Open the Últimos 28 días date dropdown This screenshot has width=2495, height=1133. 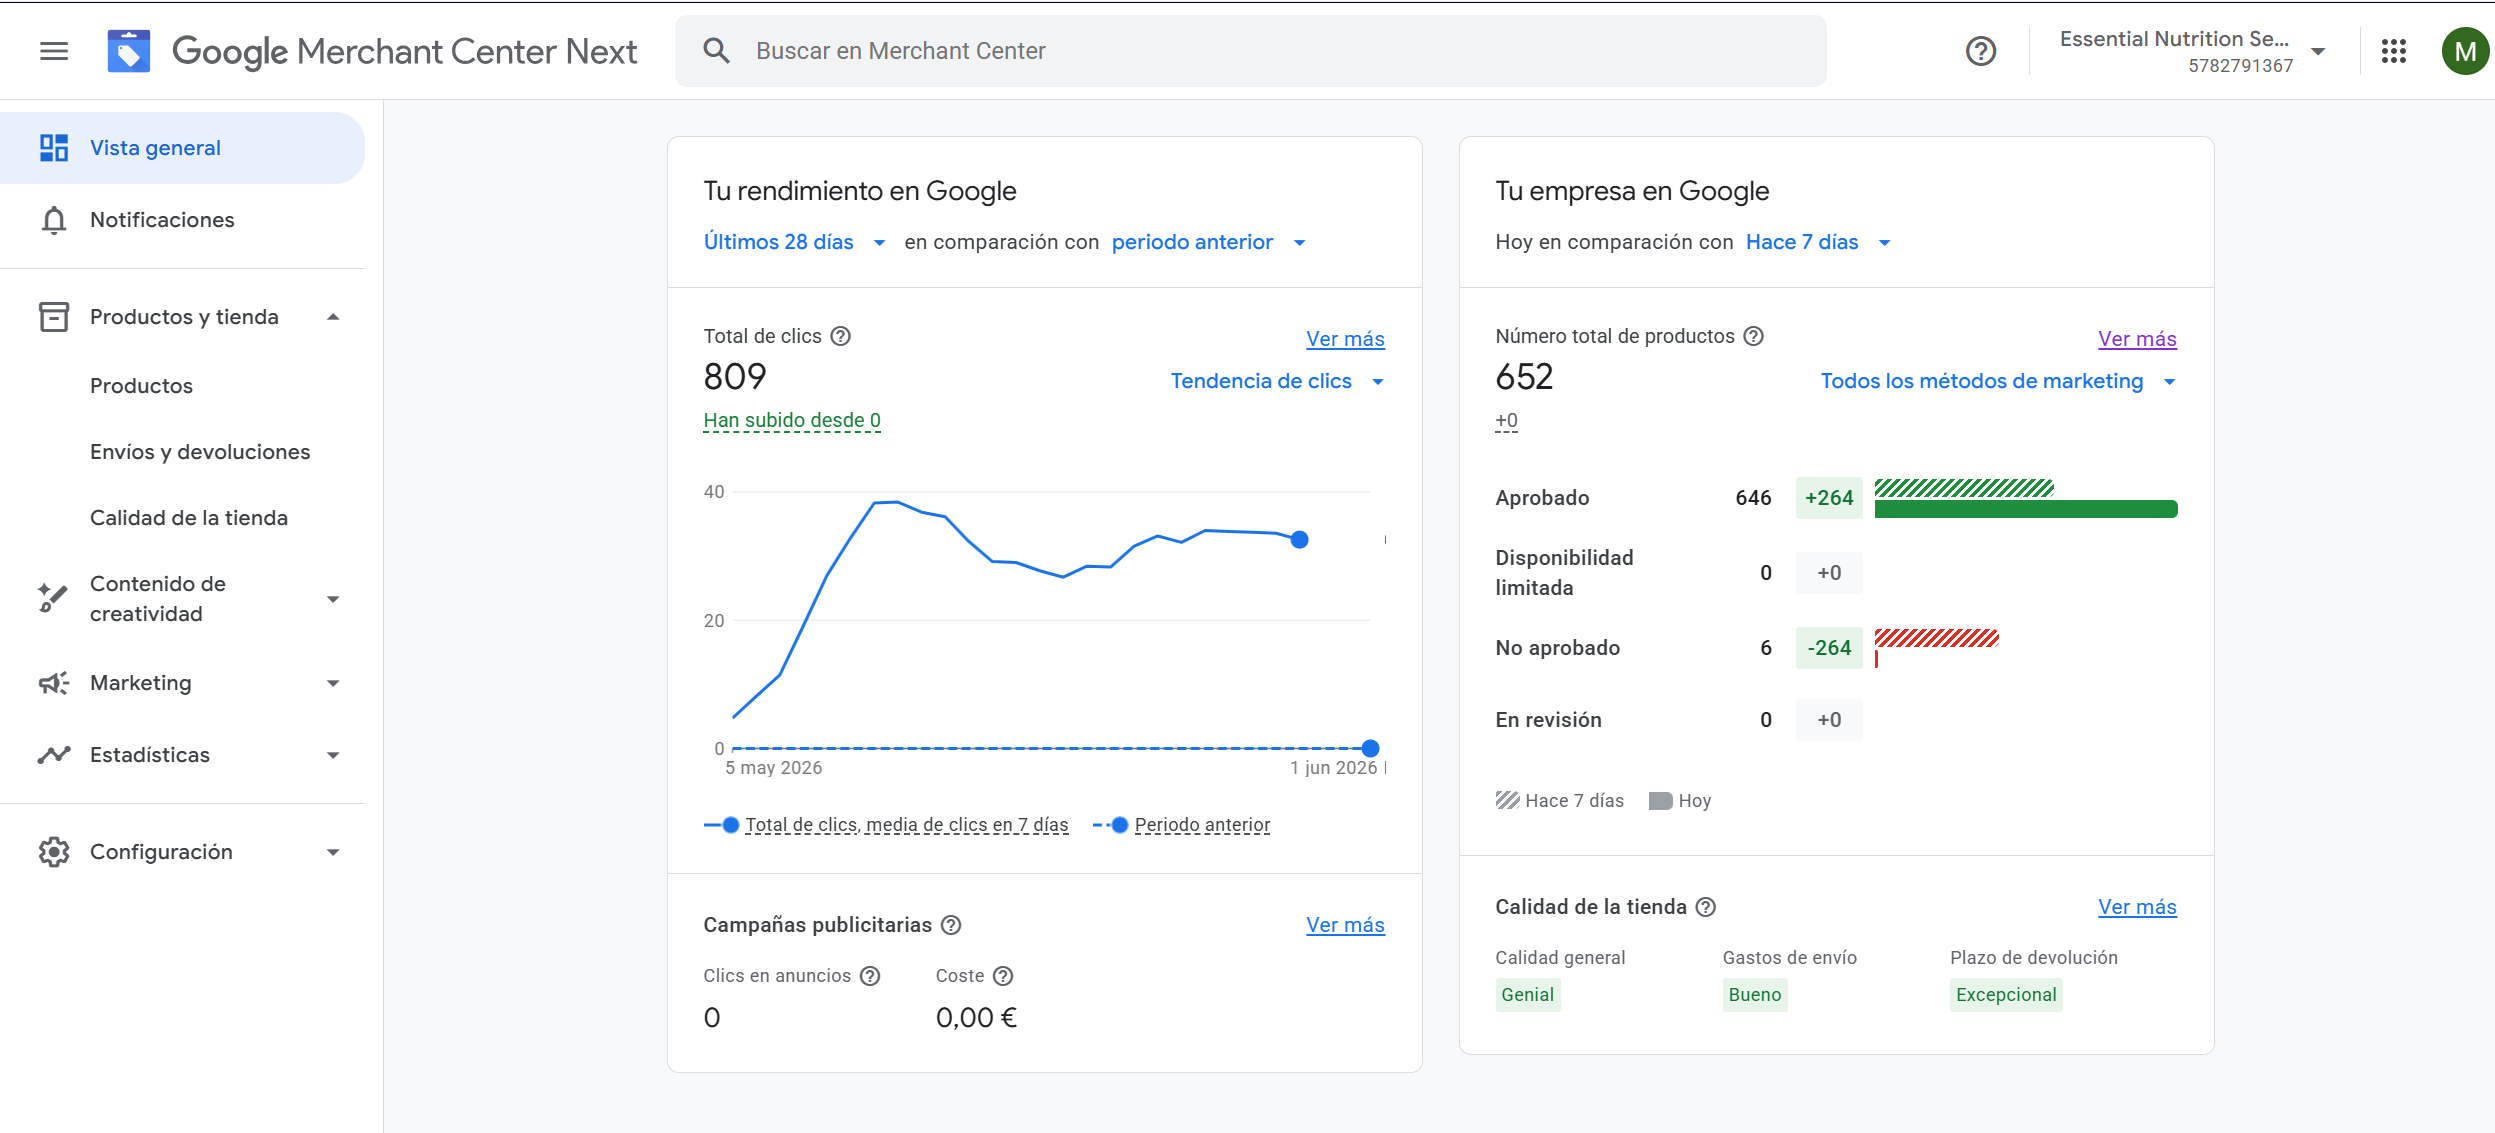click(794, 242)
